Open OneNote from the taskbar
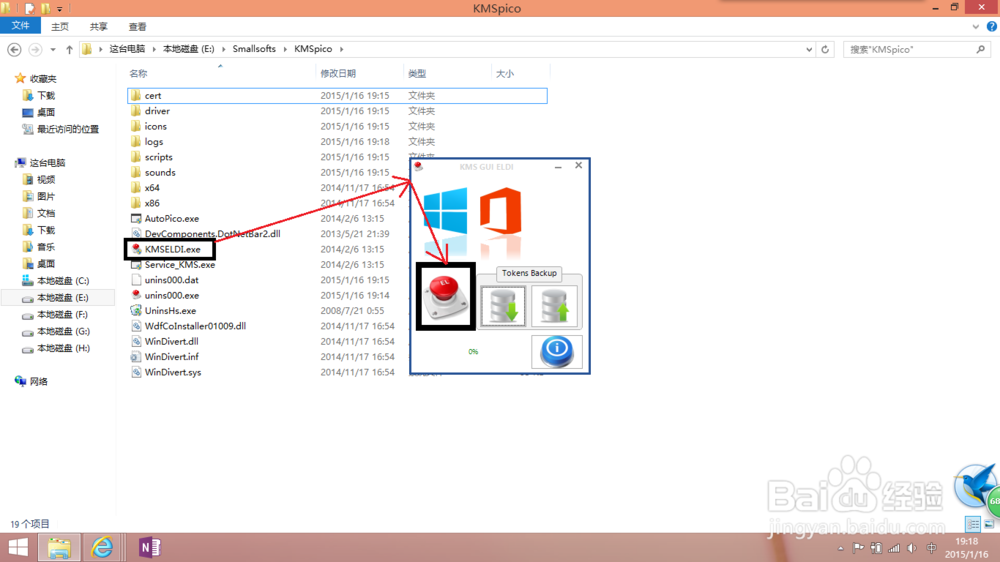This screenshot has height=562, width=1000. [149, 547]
